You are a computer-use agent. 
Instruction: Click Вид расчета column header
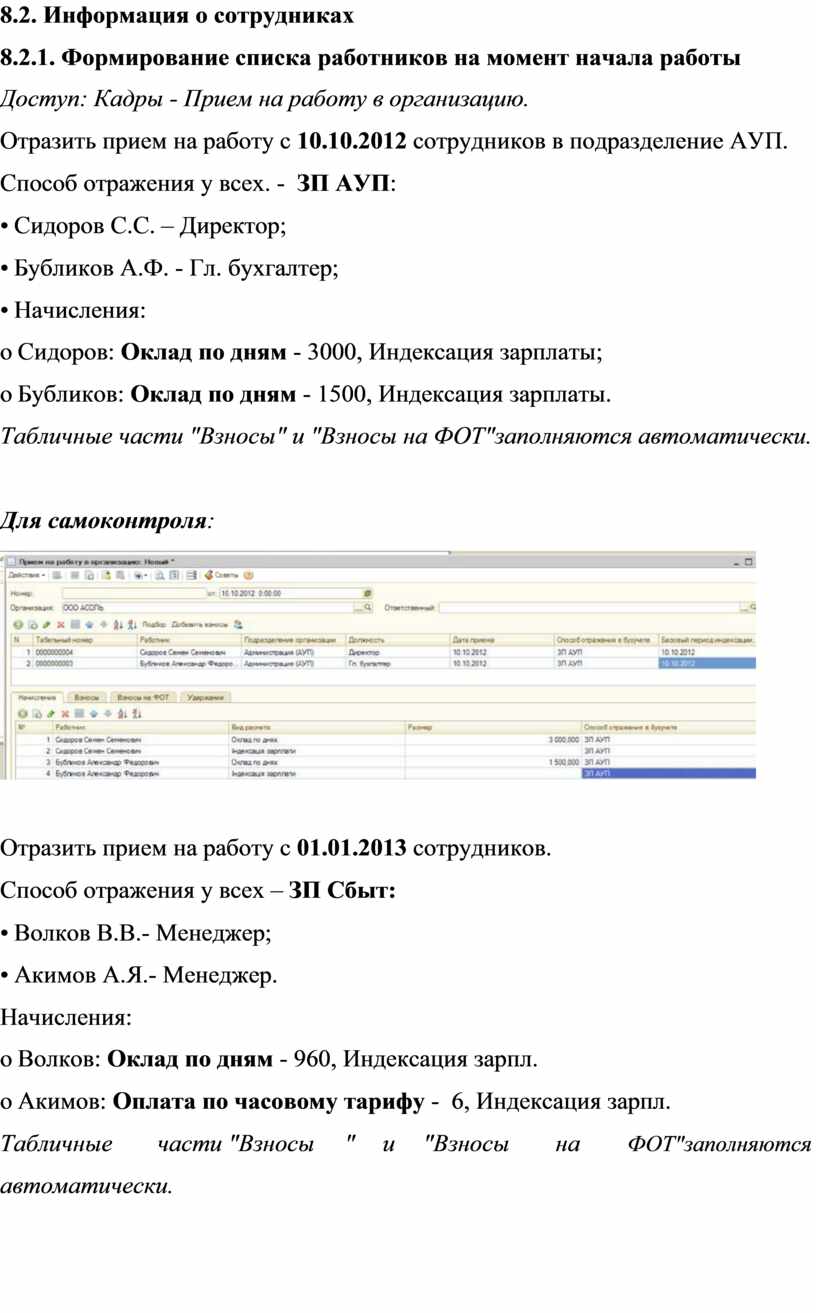coord(317,728)
